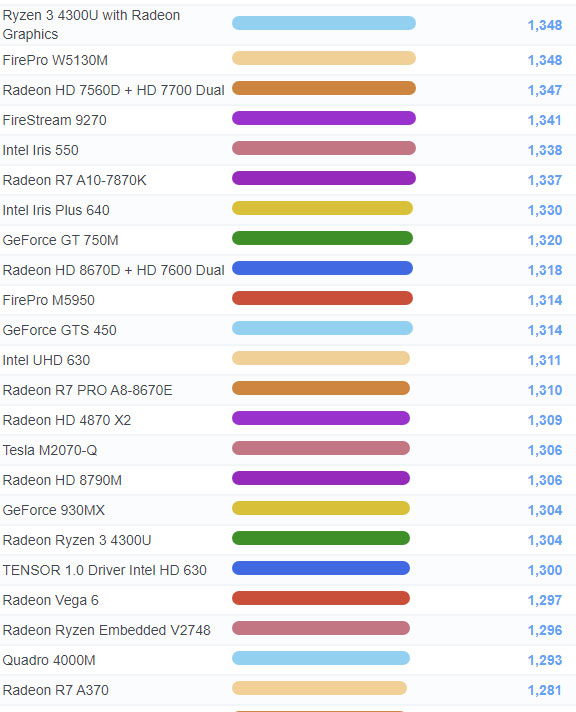Screen dimensions: 576x712
Task: Click score 1,341 for FireStream 9270
Action: tap(544, 120)
